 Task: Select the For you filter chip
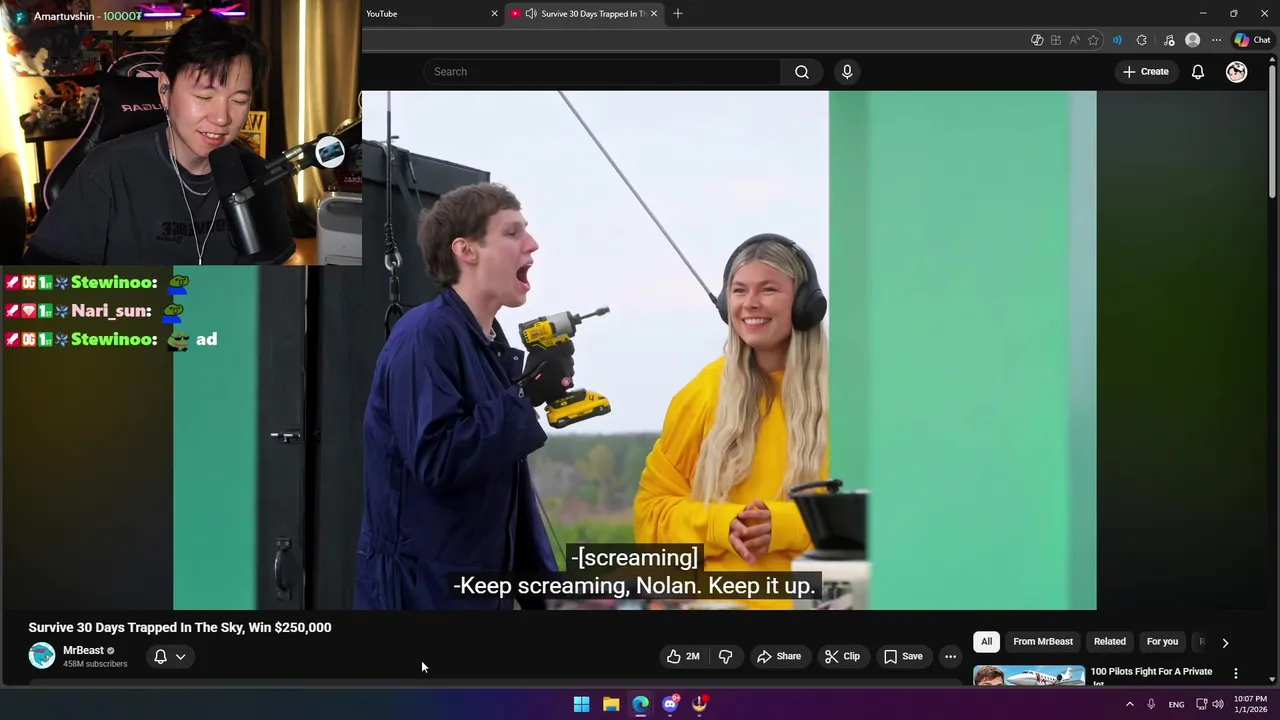(1162, 642)
